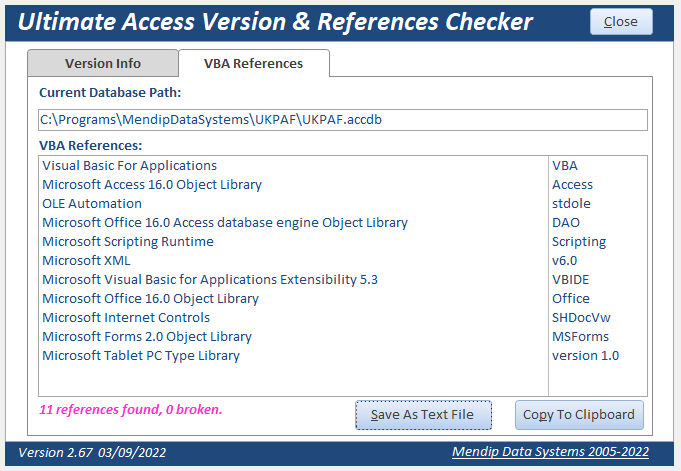Select the VBA Extensibility 5.3 reference
This screenshot has height=471, width=681.
point(210,280)
